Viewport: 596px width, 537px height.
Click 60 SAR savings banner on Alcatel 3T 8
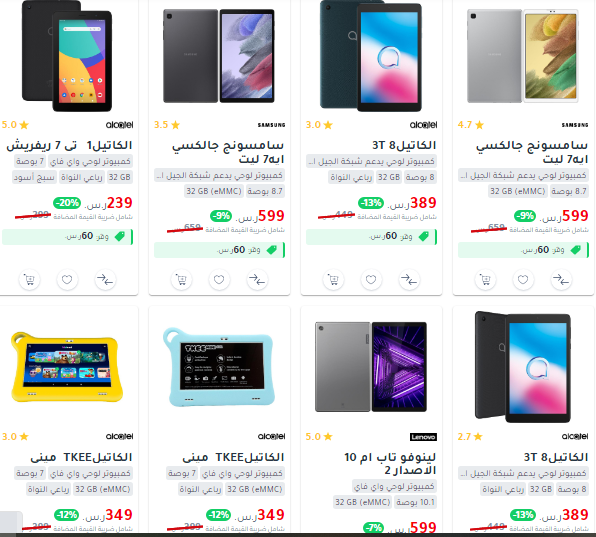pos(371,237)
